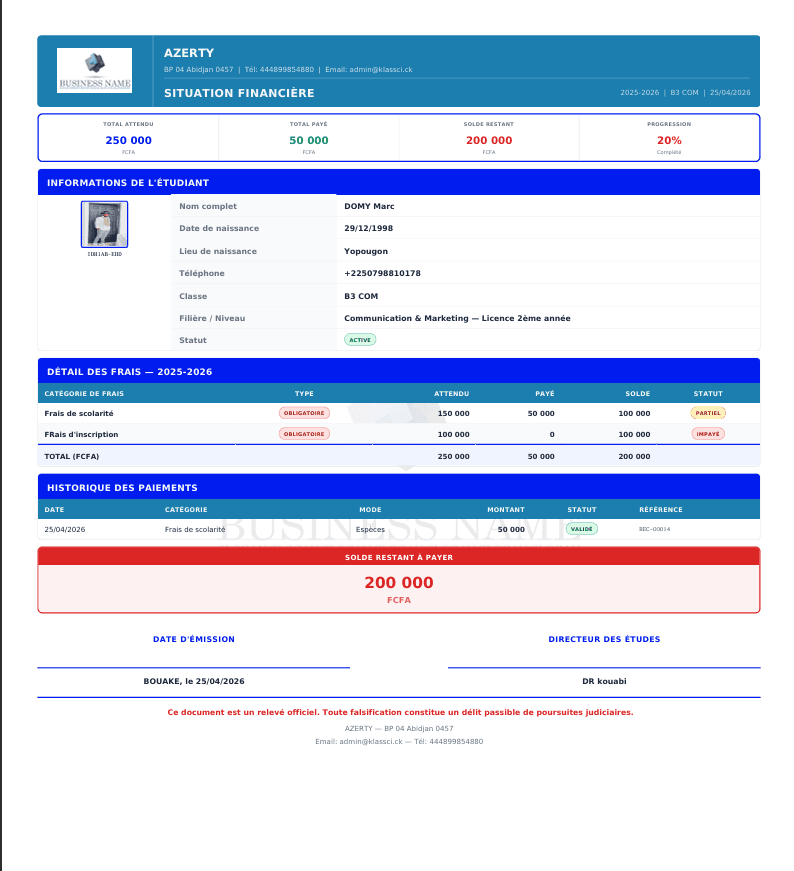Click the SITUATION FINANCIÈRE title

(239, 93)
